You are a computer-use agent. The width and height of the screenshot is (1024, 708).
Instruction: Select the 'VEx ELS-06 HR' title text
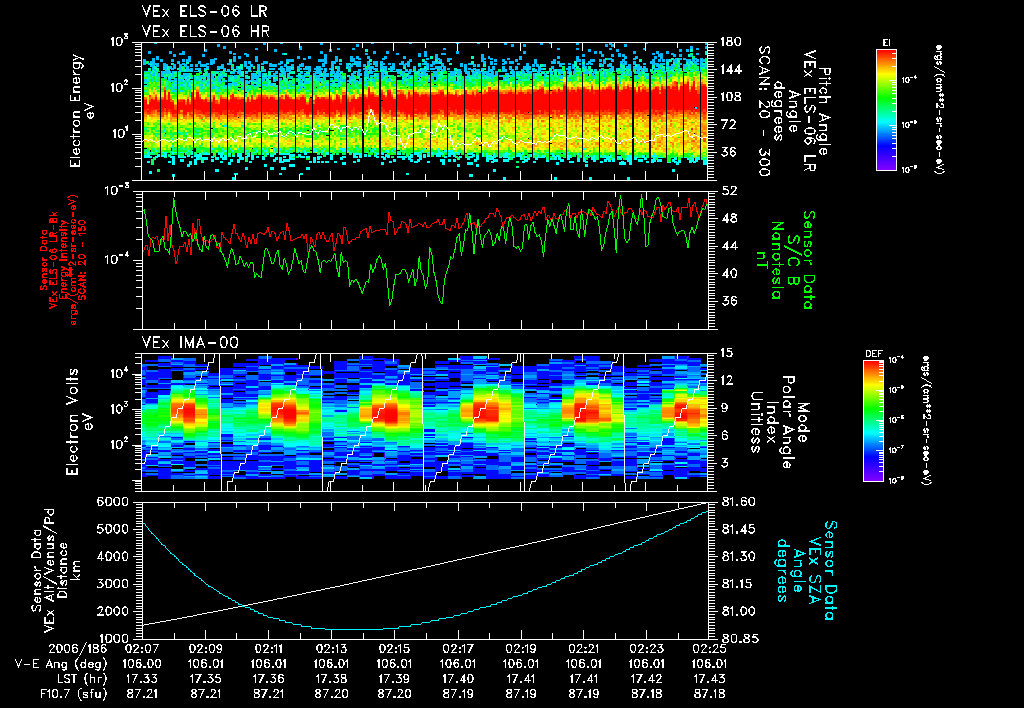[205, 31]
